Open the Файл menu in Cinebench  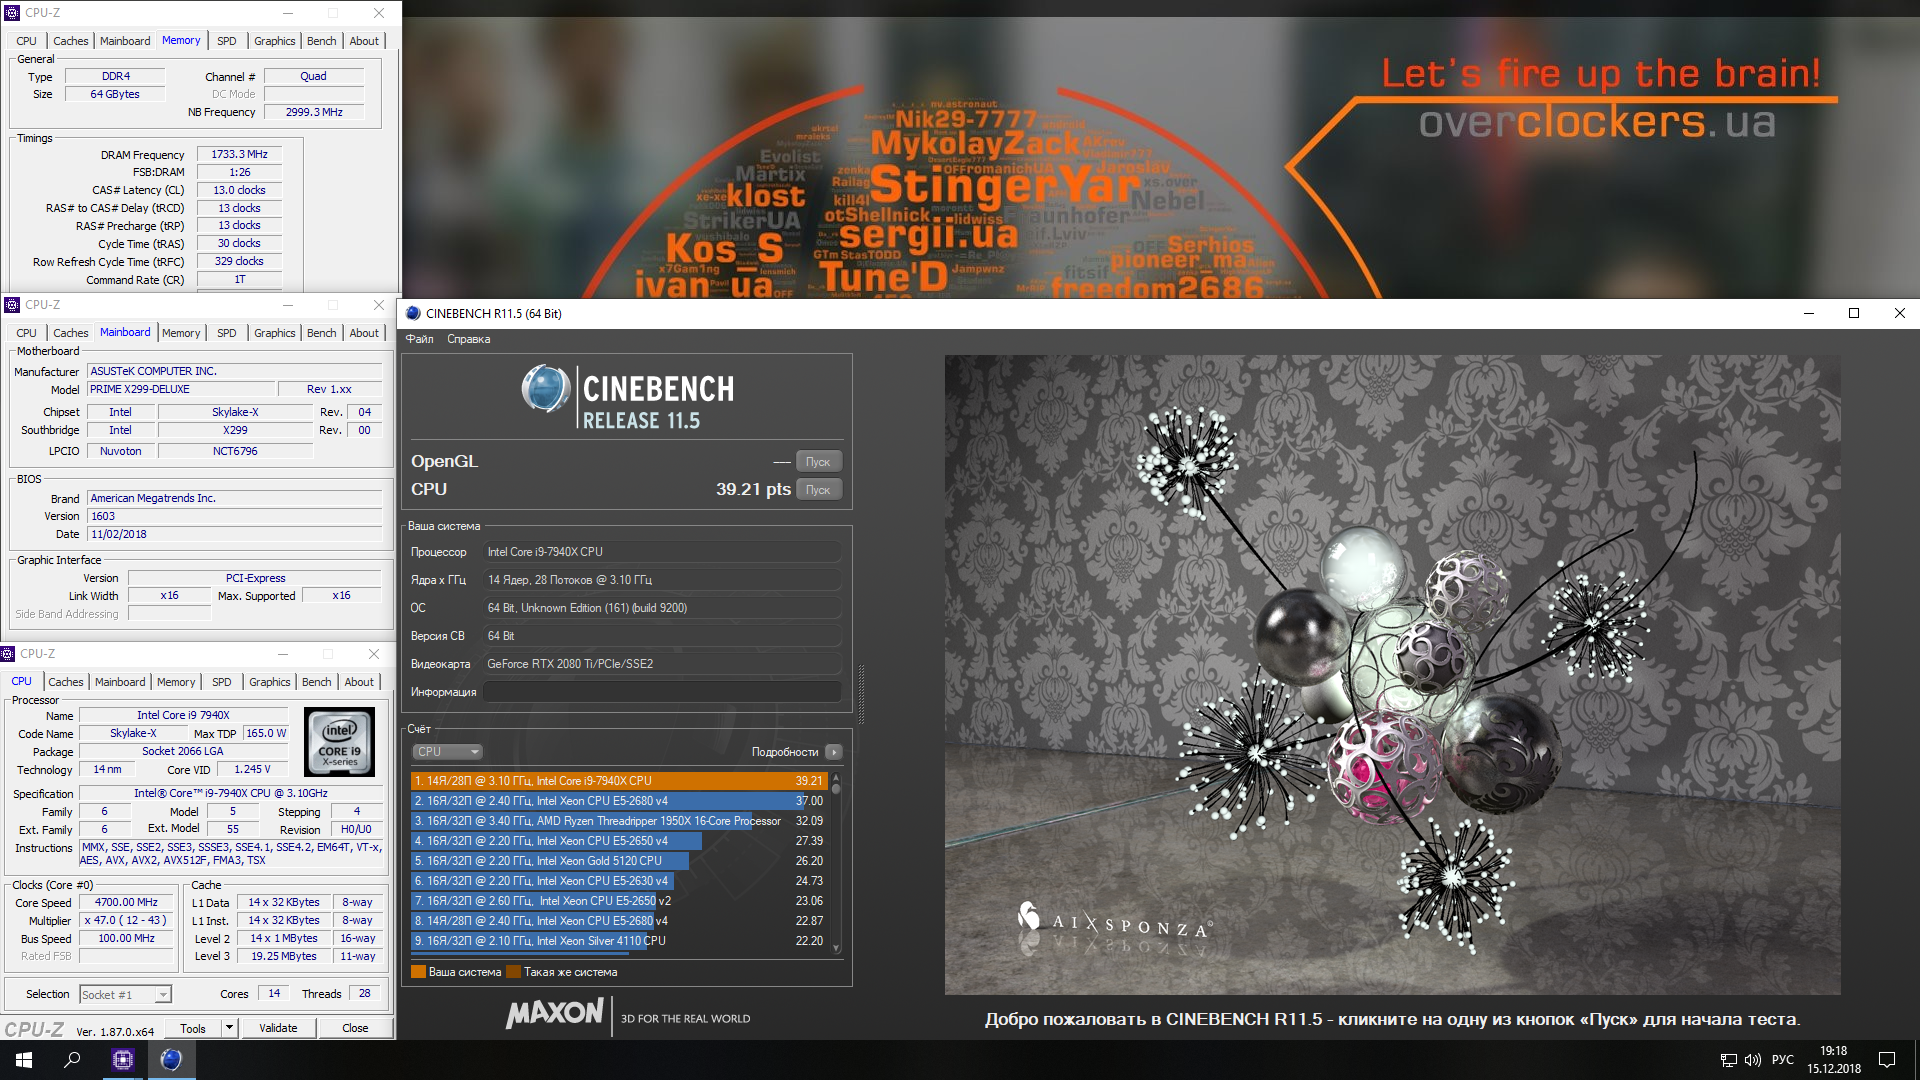[x=419, y=339]
